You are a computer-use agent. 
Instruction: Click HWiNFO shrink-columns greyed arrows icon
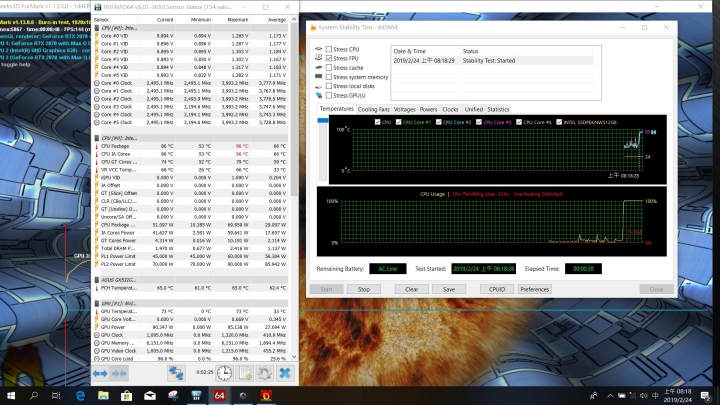[x=119, y=373]
